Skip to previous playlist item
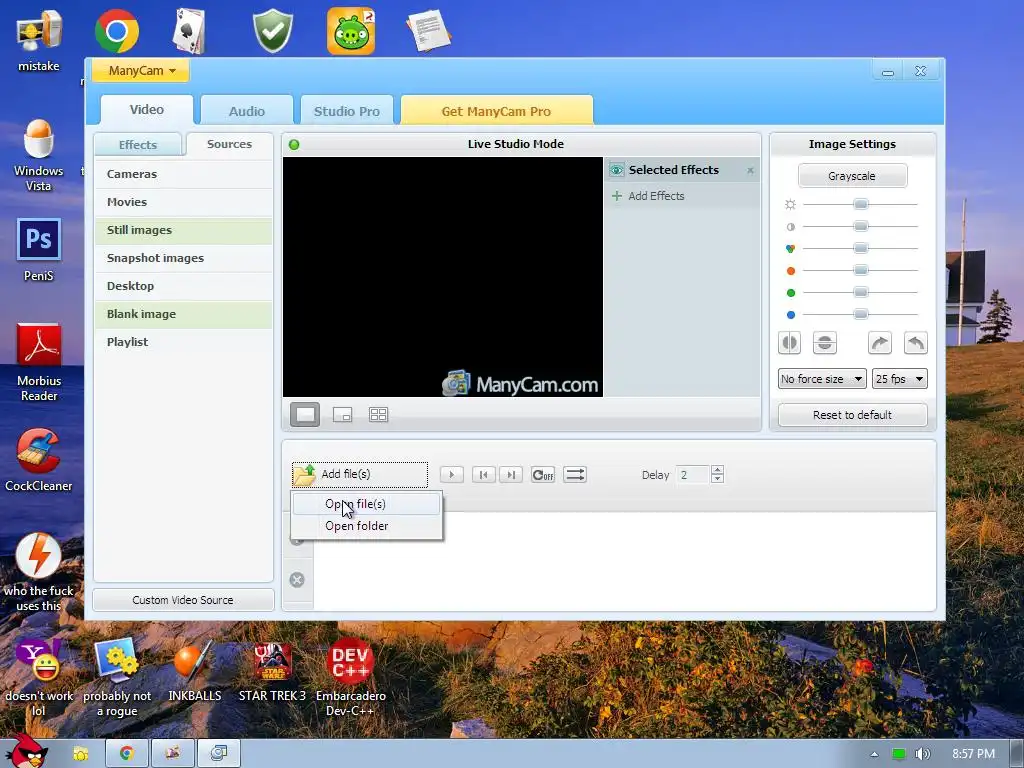The width and height of the screenshot is (1024, 768). pos(483,475)
